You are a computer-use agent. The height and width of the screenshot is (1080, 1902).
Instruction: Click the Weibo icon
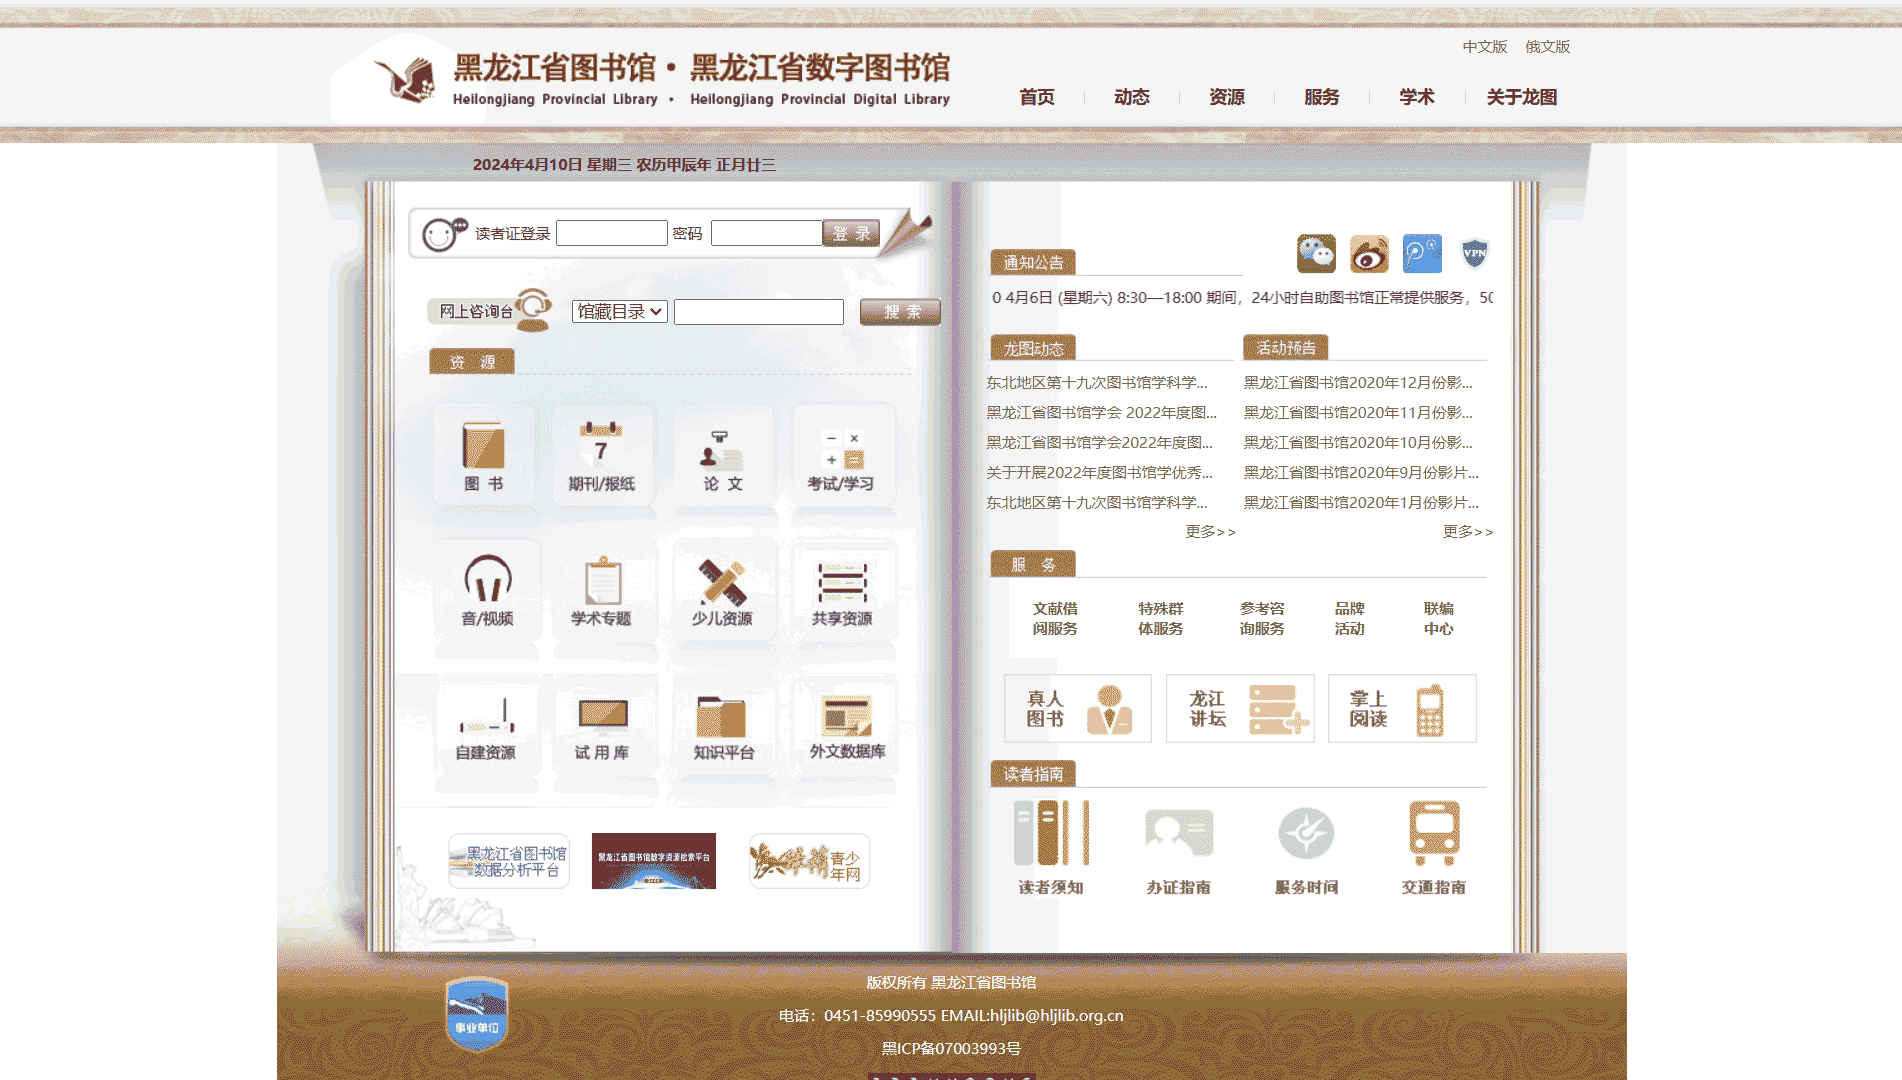(1369, 254)
